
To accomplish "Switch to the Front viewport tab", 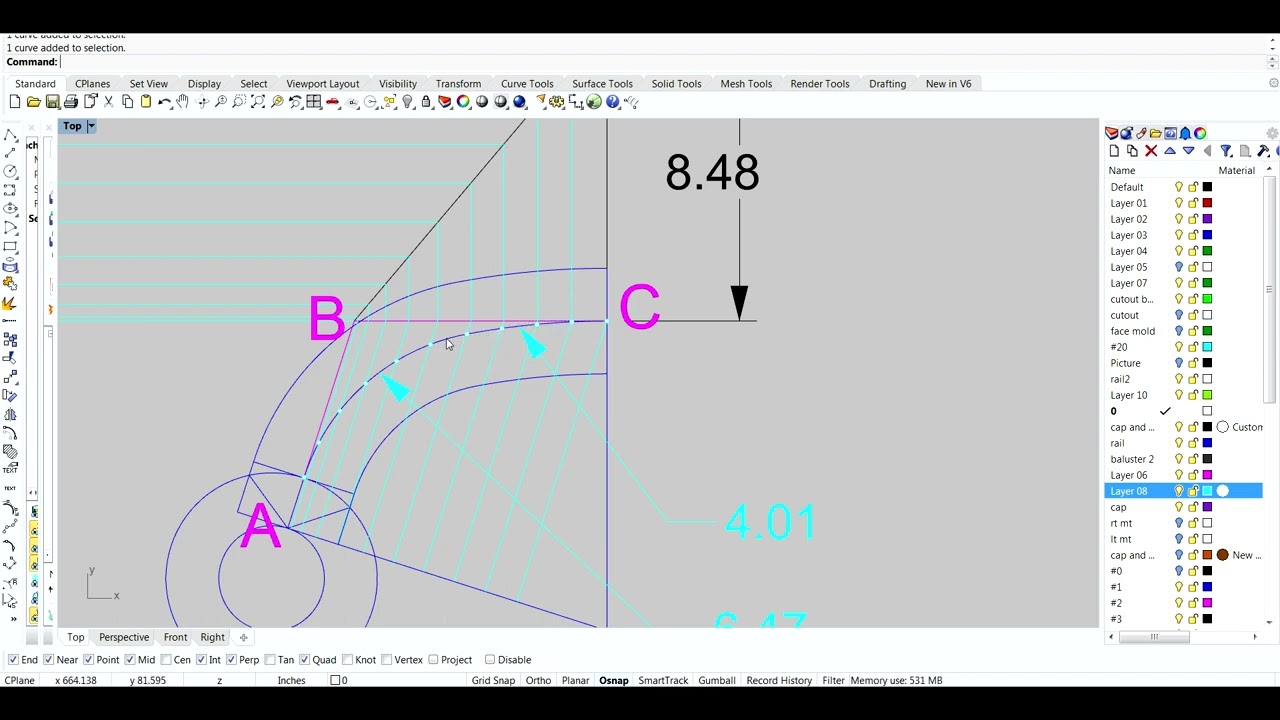I will [175, 637].
